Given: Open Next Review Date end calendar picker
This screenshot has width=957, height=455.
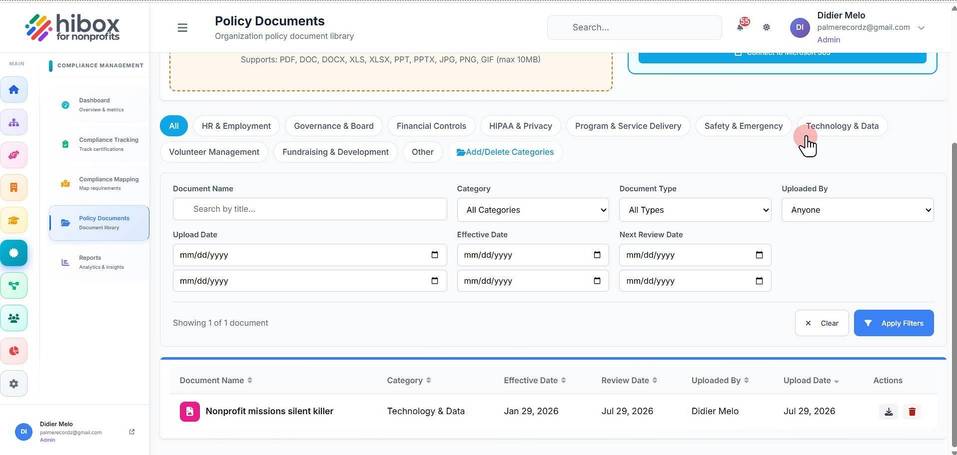Looking at the screenshot, I should 759,281.
